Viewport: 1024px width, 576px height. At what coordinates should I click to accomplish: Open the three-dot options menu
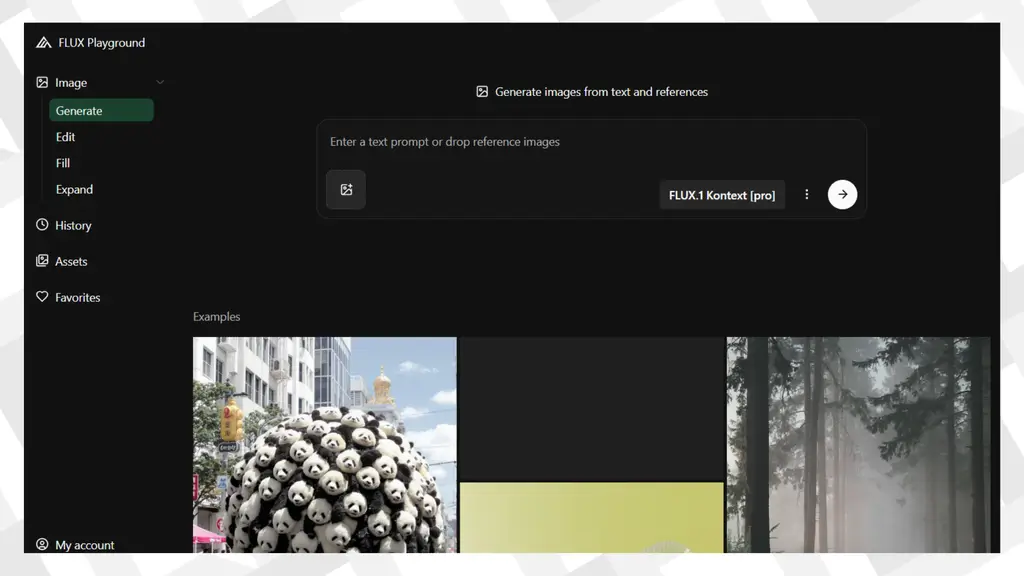click(807, 194)
